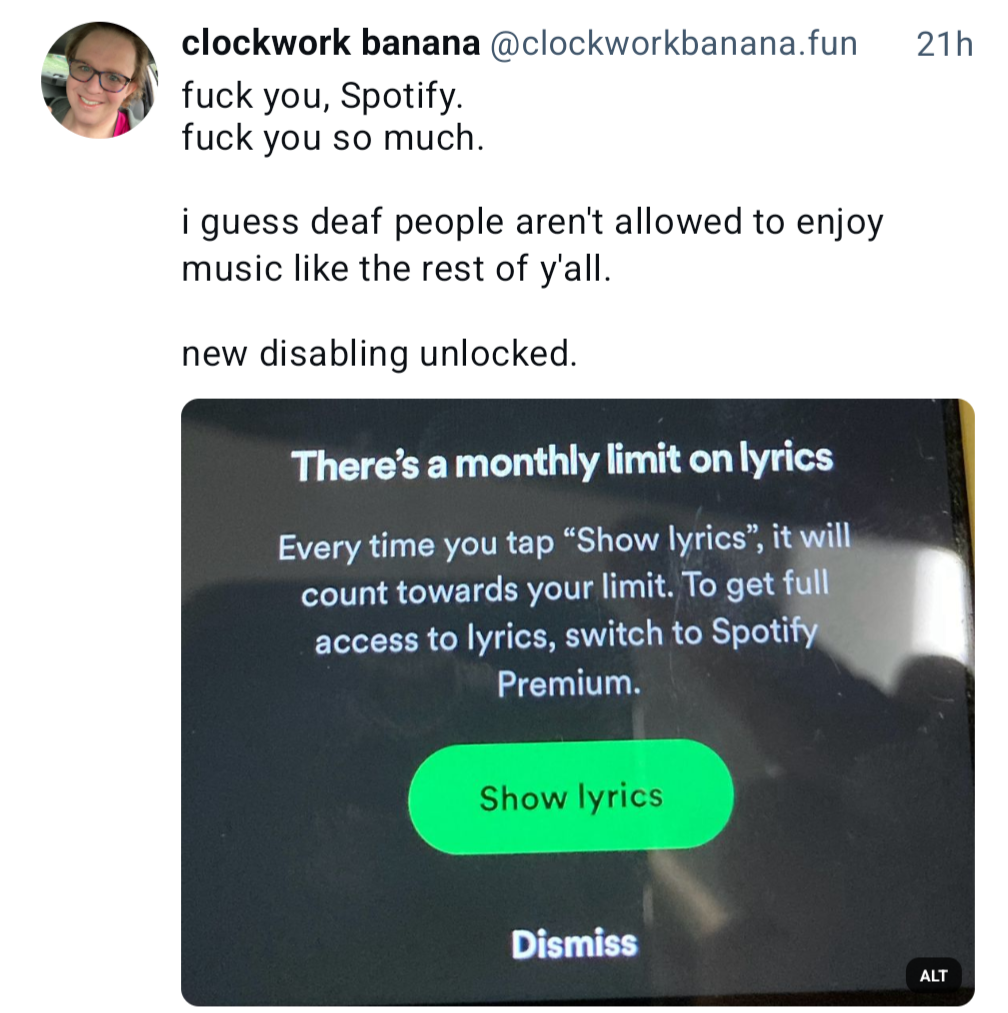Open clockwork banana's profile avatar
The width and height of the screenshot is (1008, 1013).
pos(99,80)
